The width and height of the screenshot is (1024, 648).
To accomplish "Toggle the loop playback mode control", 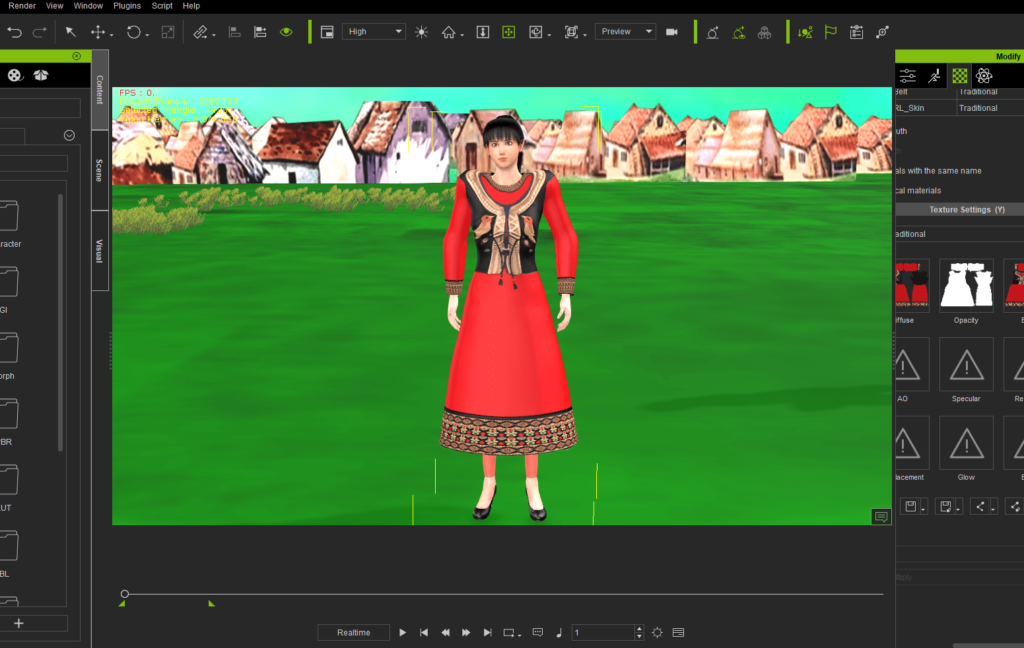I will coord(507,632).
